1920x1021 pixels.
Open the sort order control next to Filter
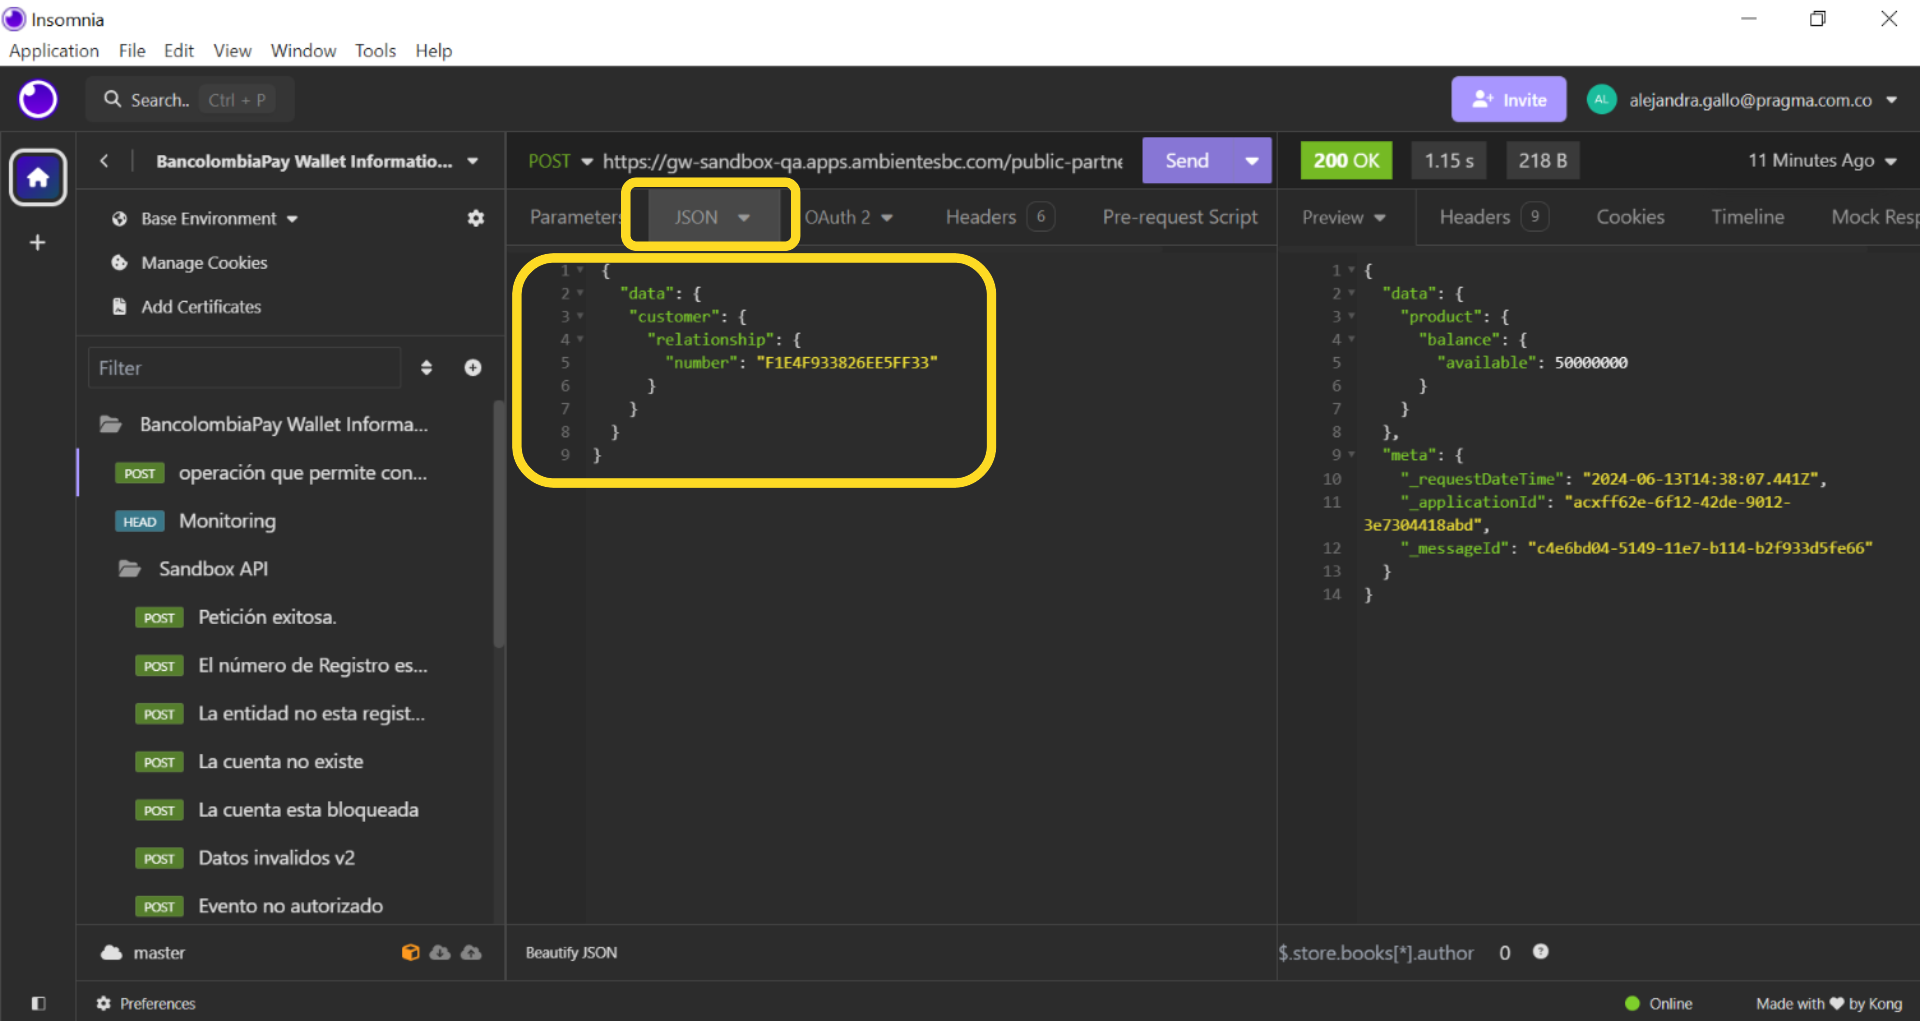pyautogui.click(x=427, y=368)
